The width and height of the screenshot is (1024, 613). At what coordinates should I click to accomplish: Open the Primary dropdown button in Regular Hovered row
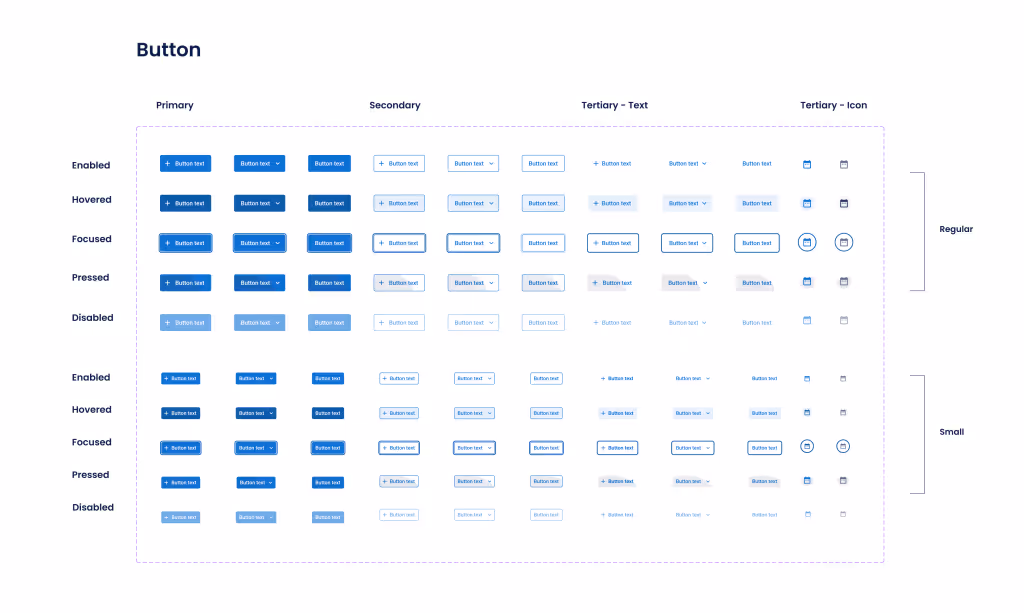tap(259, 204)
